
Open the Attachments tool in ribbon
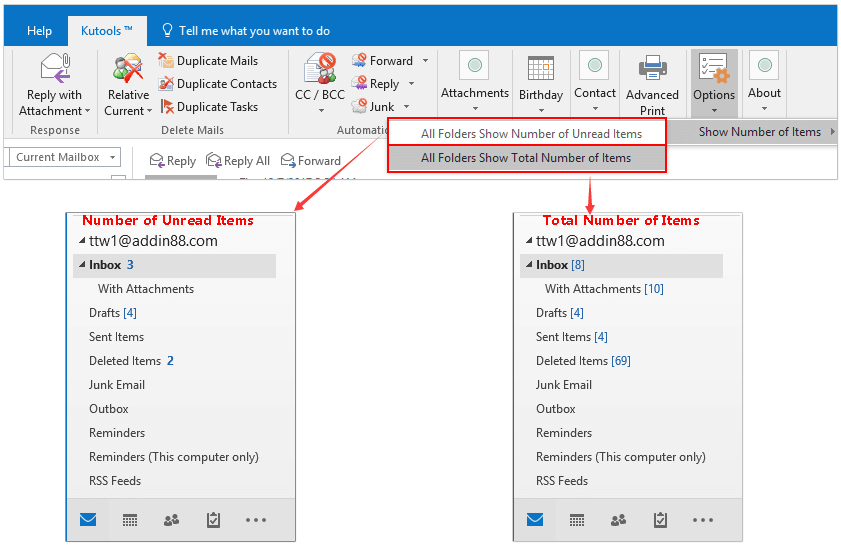474,67
